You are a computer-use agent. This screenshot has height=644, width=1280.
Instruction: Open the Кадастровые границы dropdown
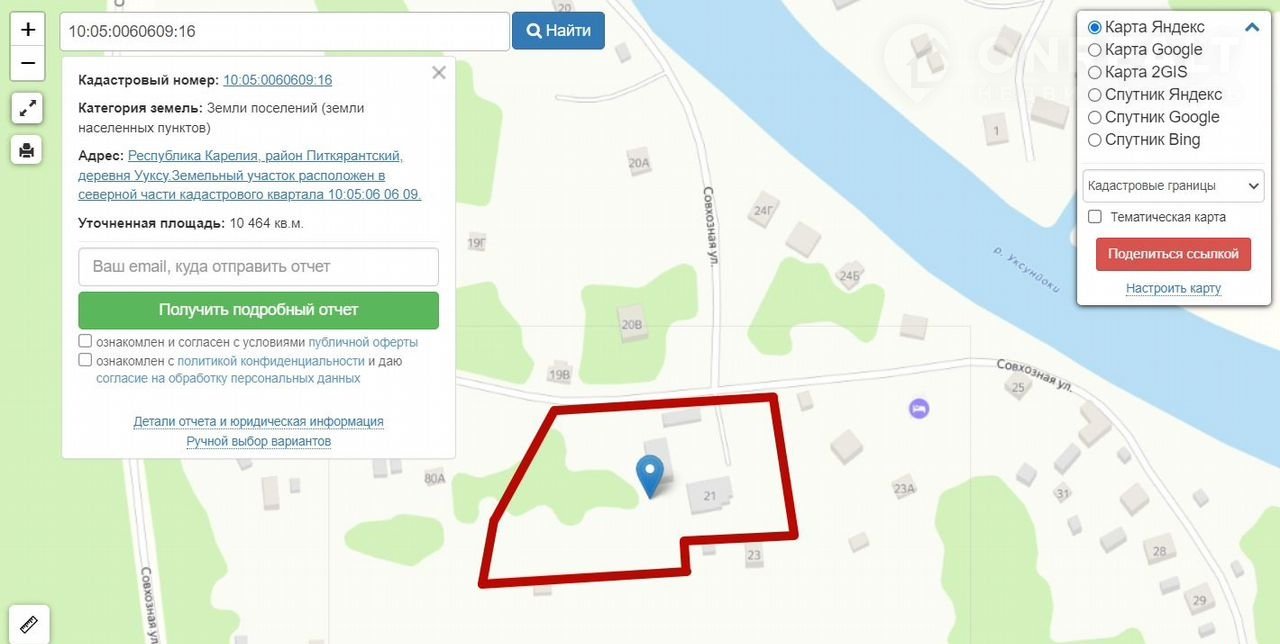coord(1174,186)
